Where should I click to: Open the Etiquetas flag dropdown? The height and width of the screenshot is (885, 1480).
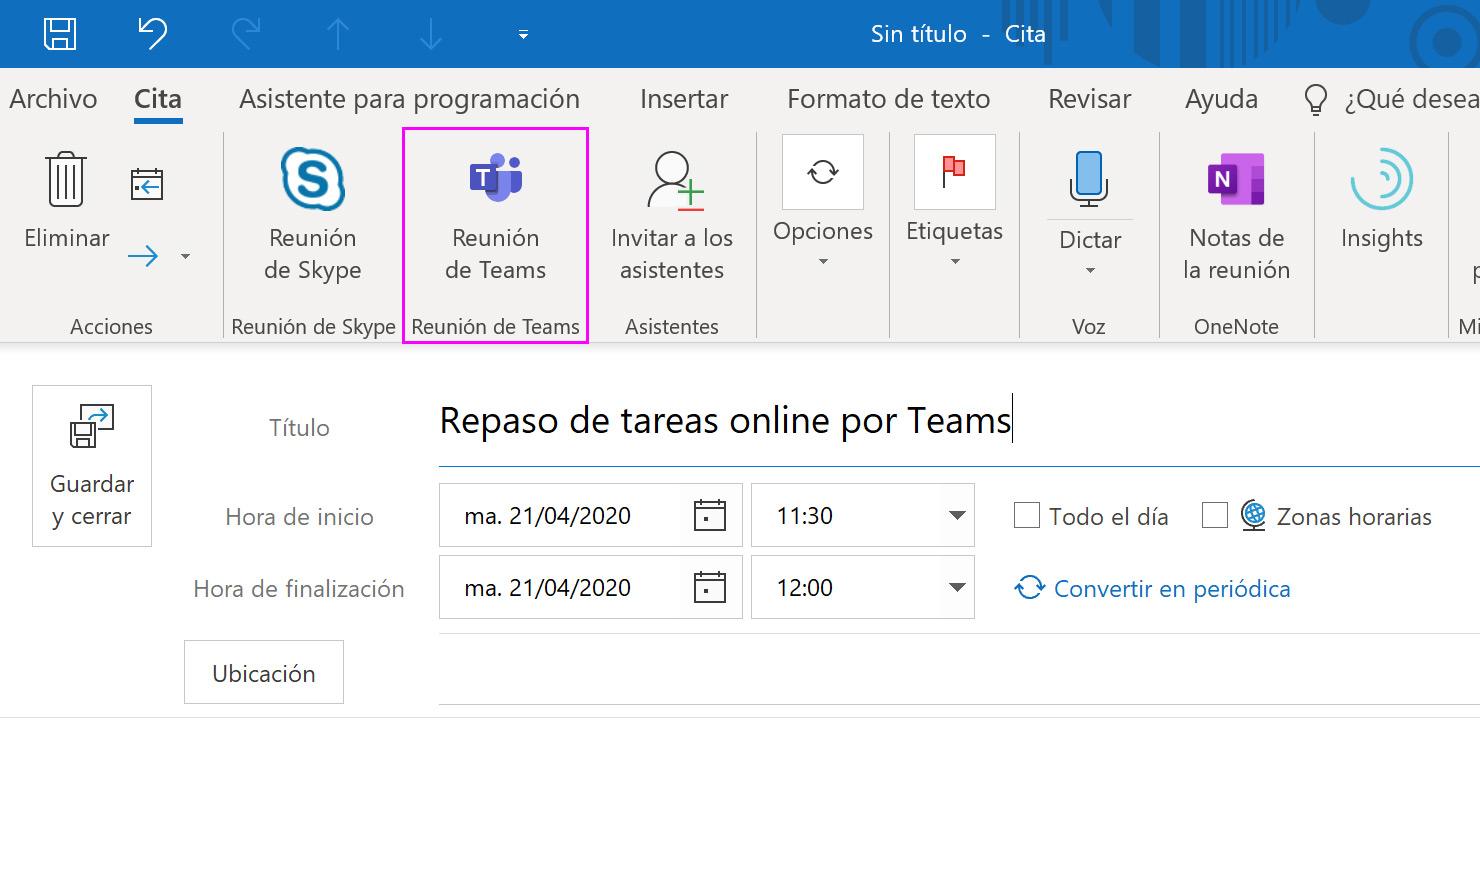coord(955,203)
